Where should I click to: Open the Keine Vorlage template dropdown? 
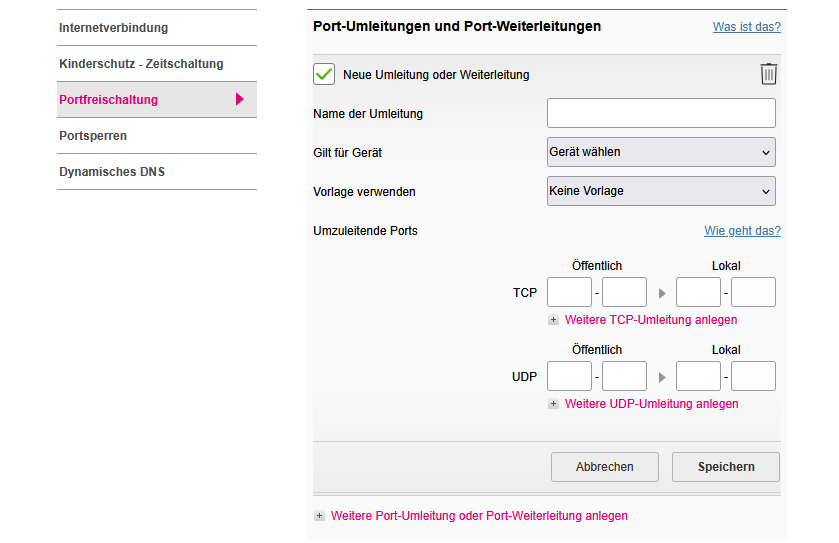(x=661, y=190)
